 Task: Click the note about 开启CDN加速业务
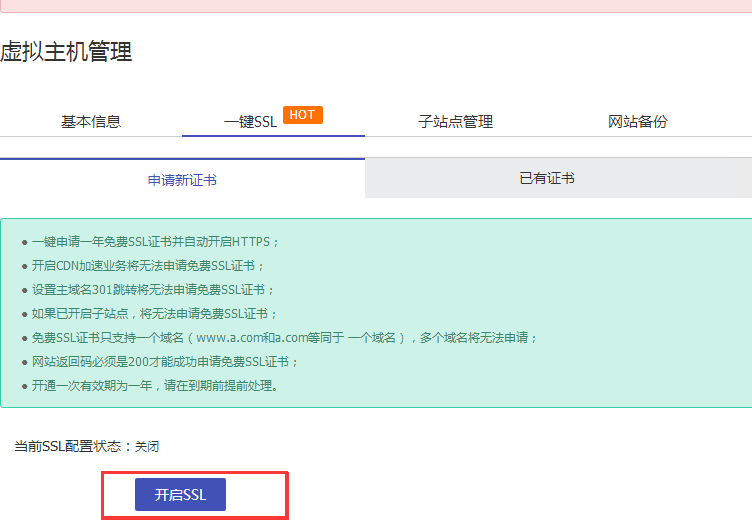tap(148, 266)
